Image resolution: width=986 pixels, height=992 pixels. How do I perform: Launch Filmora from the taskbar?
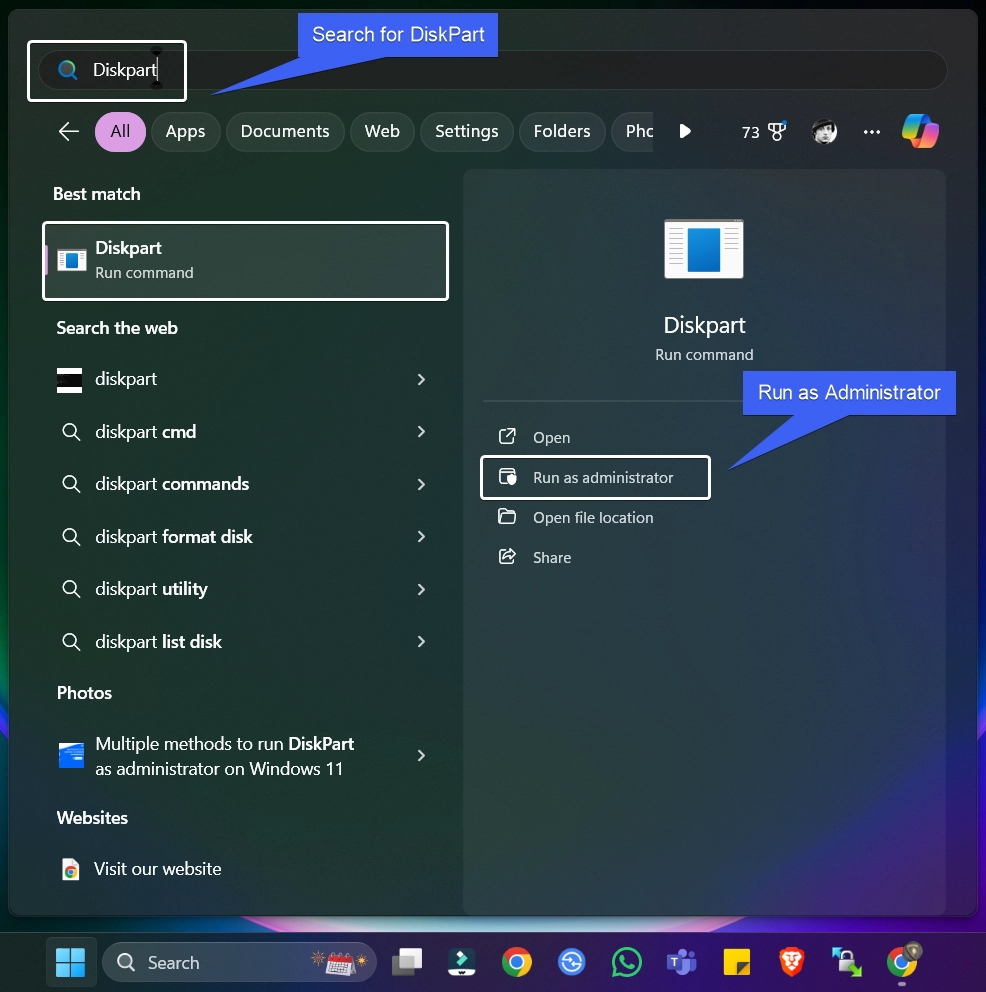(462, 962)
